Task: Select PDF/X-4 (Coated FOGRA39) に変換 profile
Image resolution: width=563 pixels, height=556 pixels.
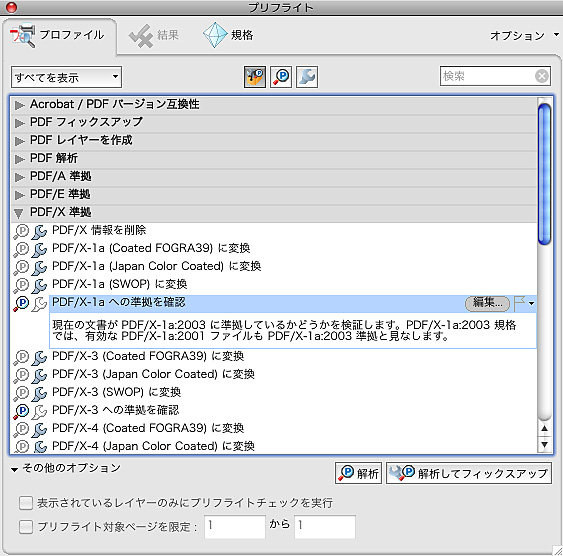Action: pos(148,428)
